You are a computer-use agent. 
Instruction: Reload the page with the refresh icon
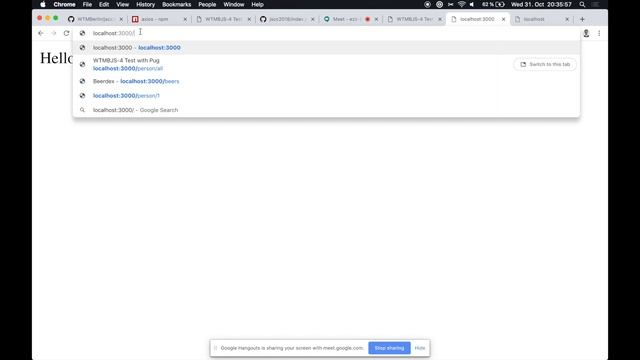click(66, 33)
